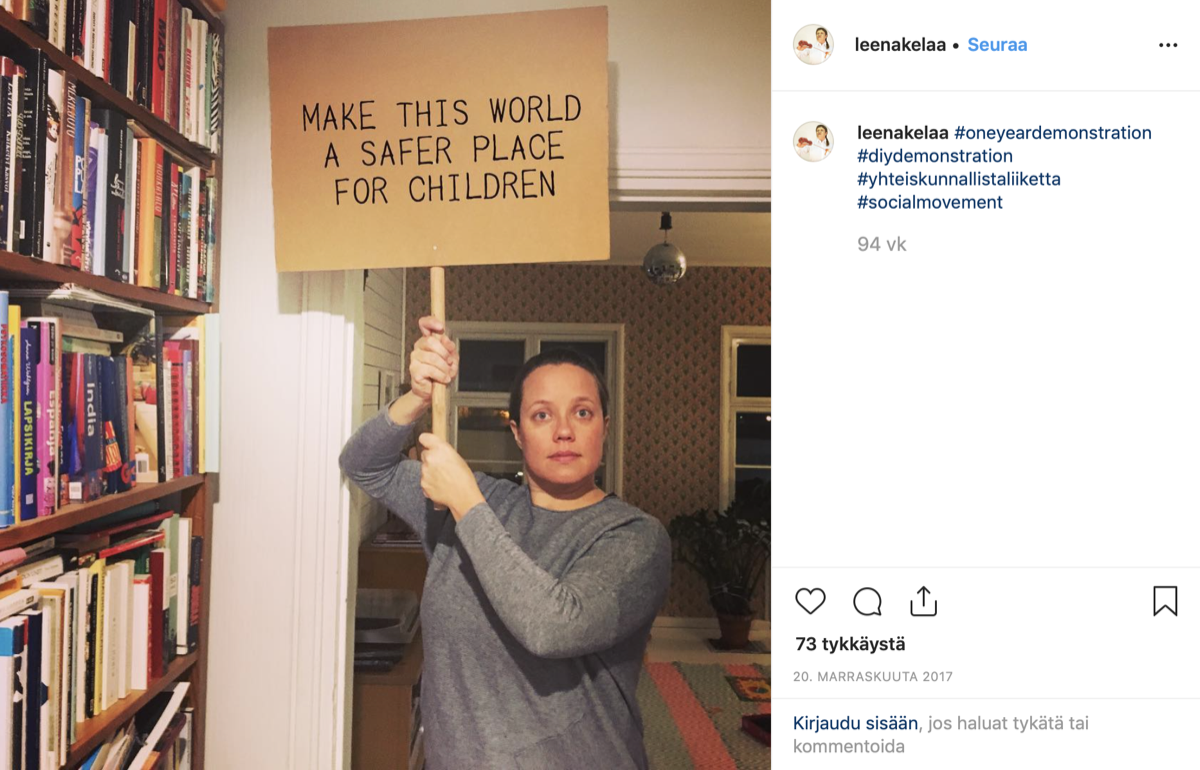Open leenakelaa username in post header
1200x770 pixels.
pos(900,45)
